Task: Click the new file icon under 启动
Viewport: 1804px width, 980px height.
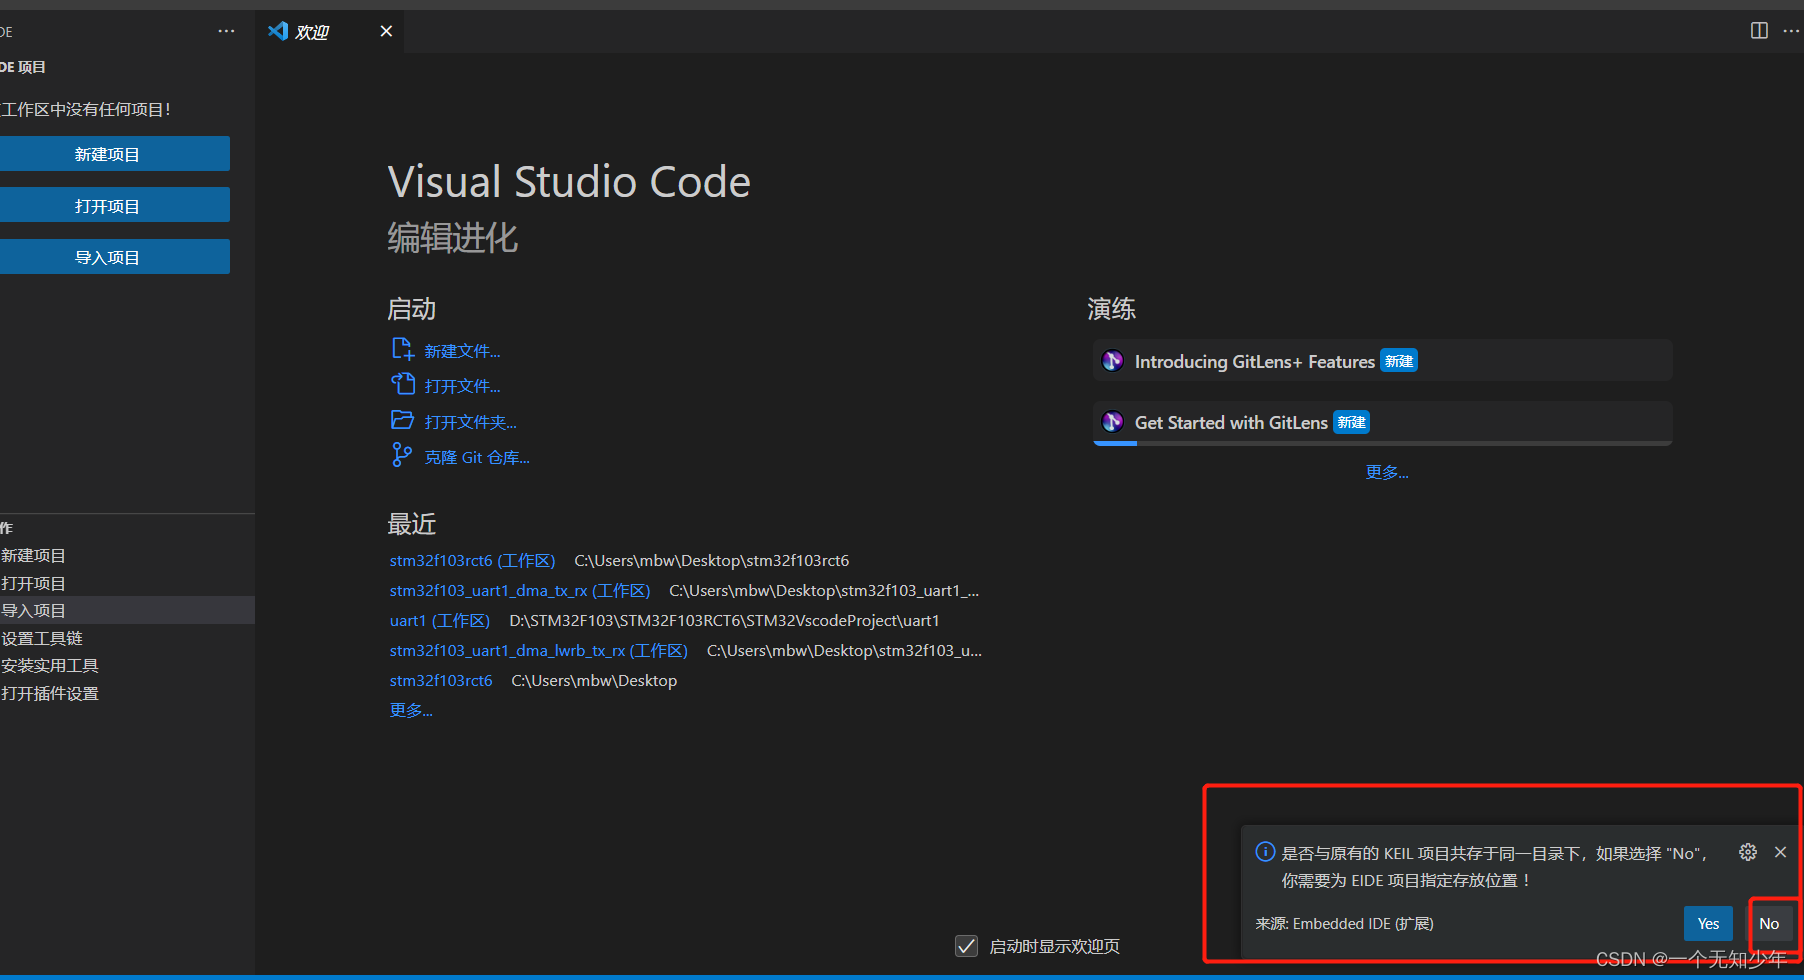Action: 402,349
